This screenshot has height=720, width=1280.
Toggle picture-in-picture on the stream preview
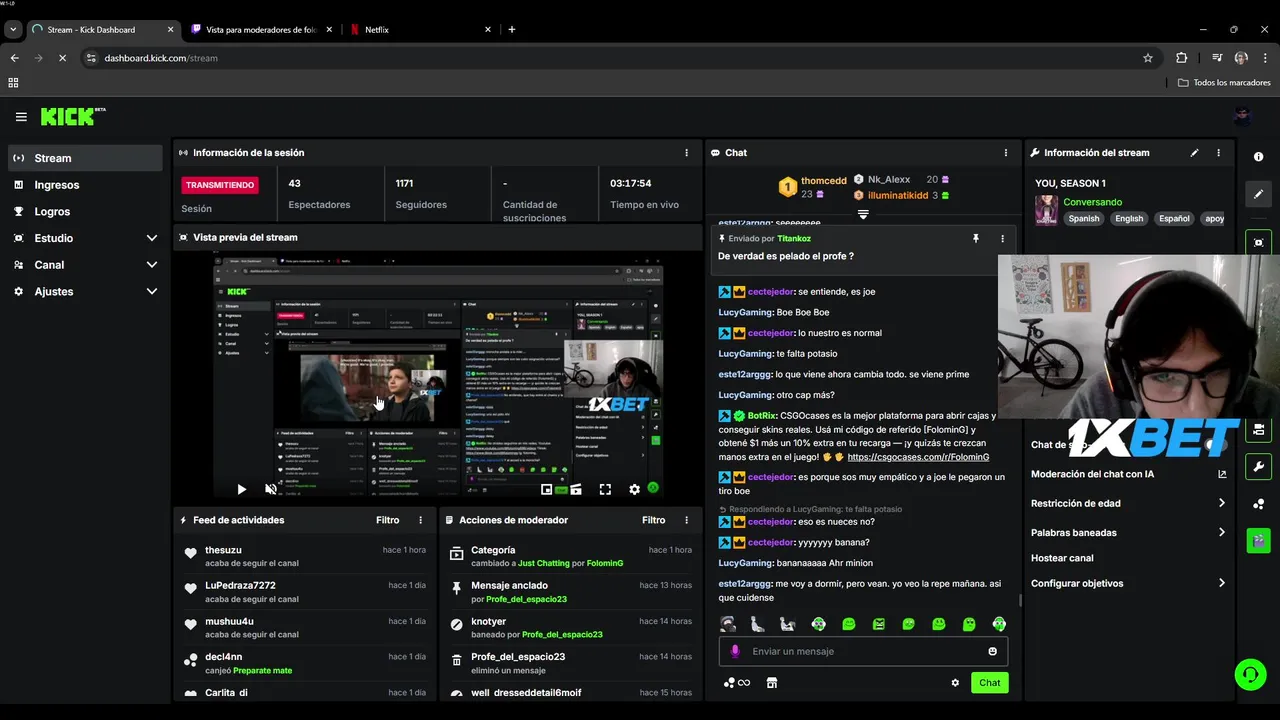pyautogui.click(x=546, y=489)
